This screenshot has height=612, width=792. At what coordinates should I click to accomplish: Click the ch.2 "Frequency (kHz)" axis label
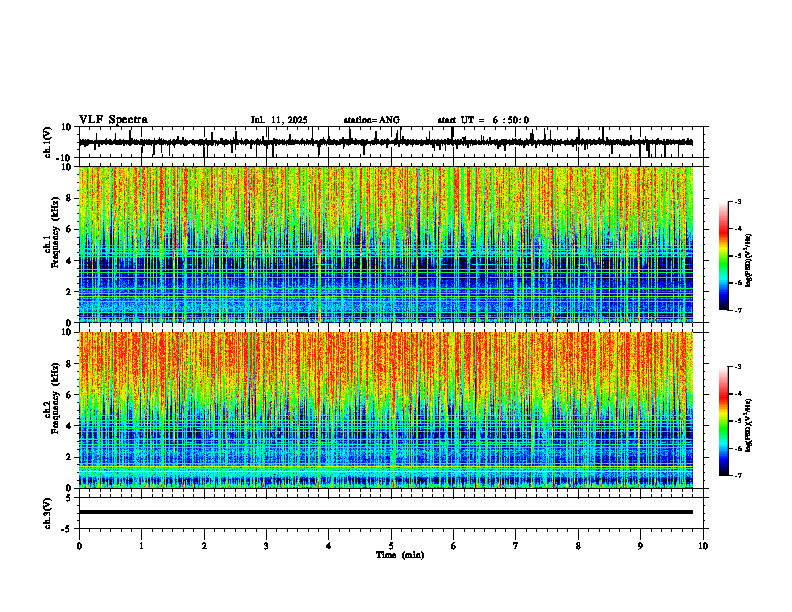click(x=54, y=398)
